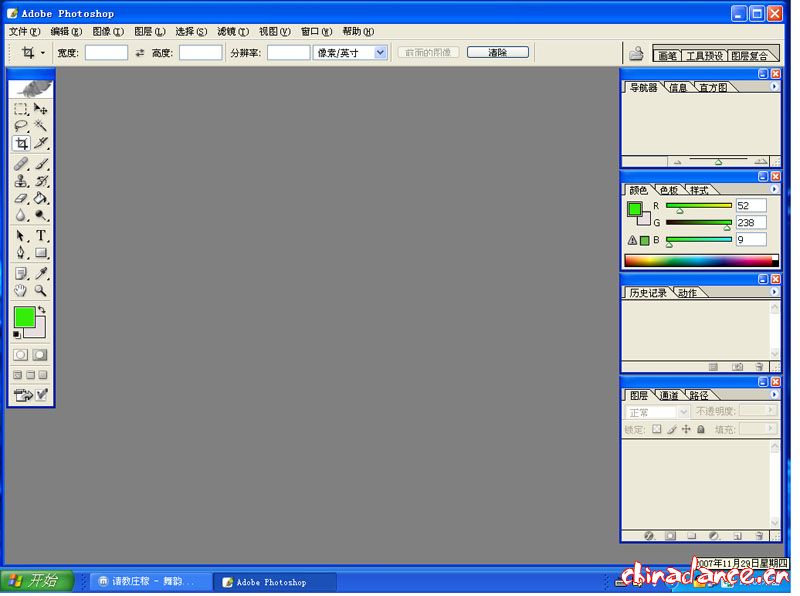
Task: Click the 清除 (Clear) button
Action: [497, 52]
